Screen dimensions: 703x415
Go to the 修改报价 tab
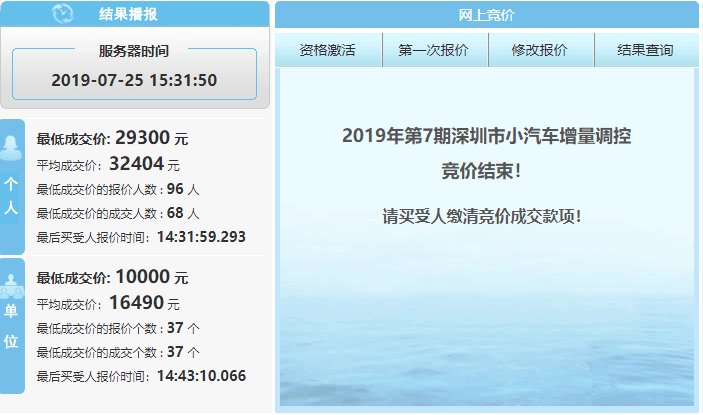(540, 50)
